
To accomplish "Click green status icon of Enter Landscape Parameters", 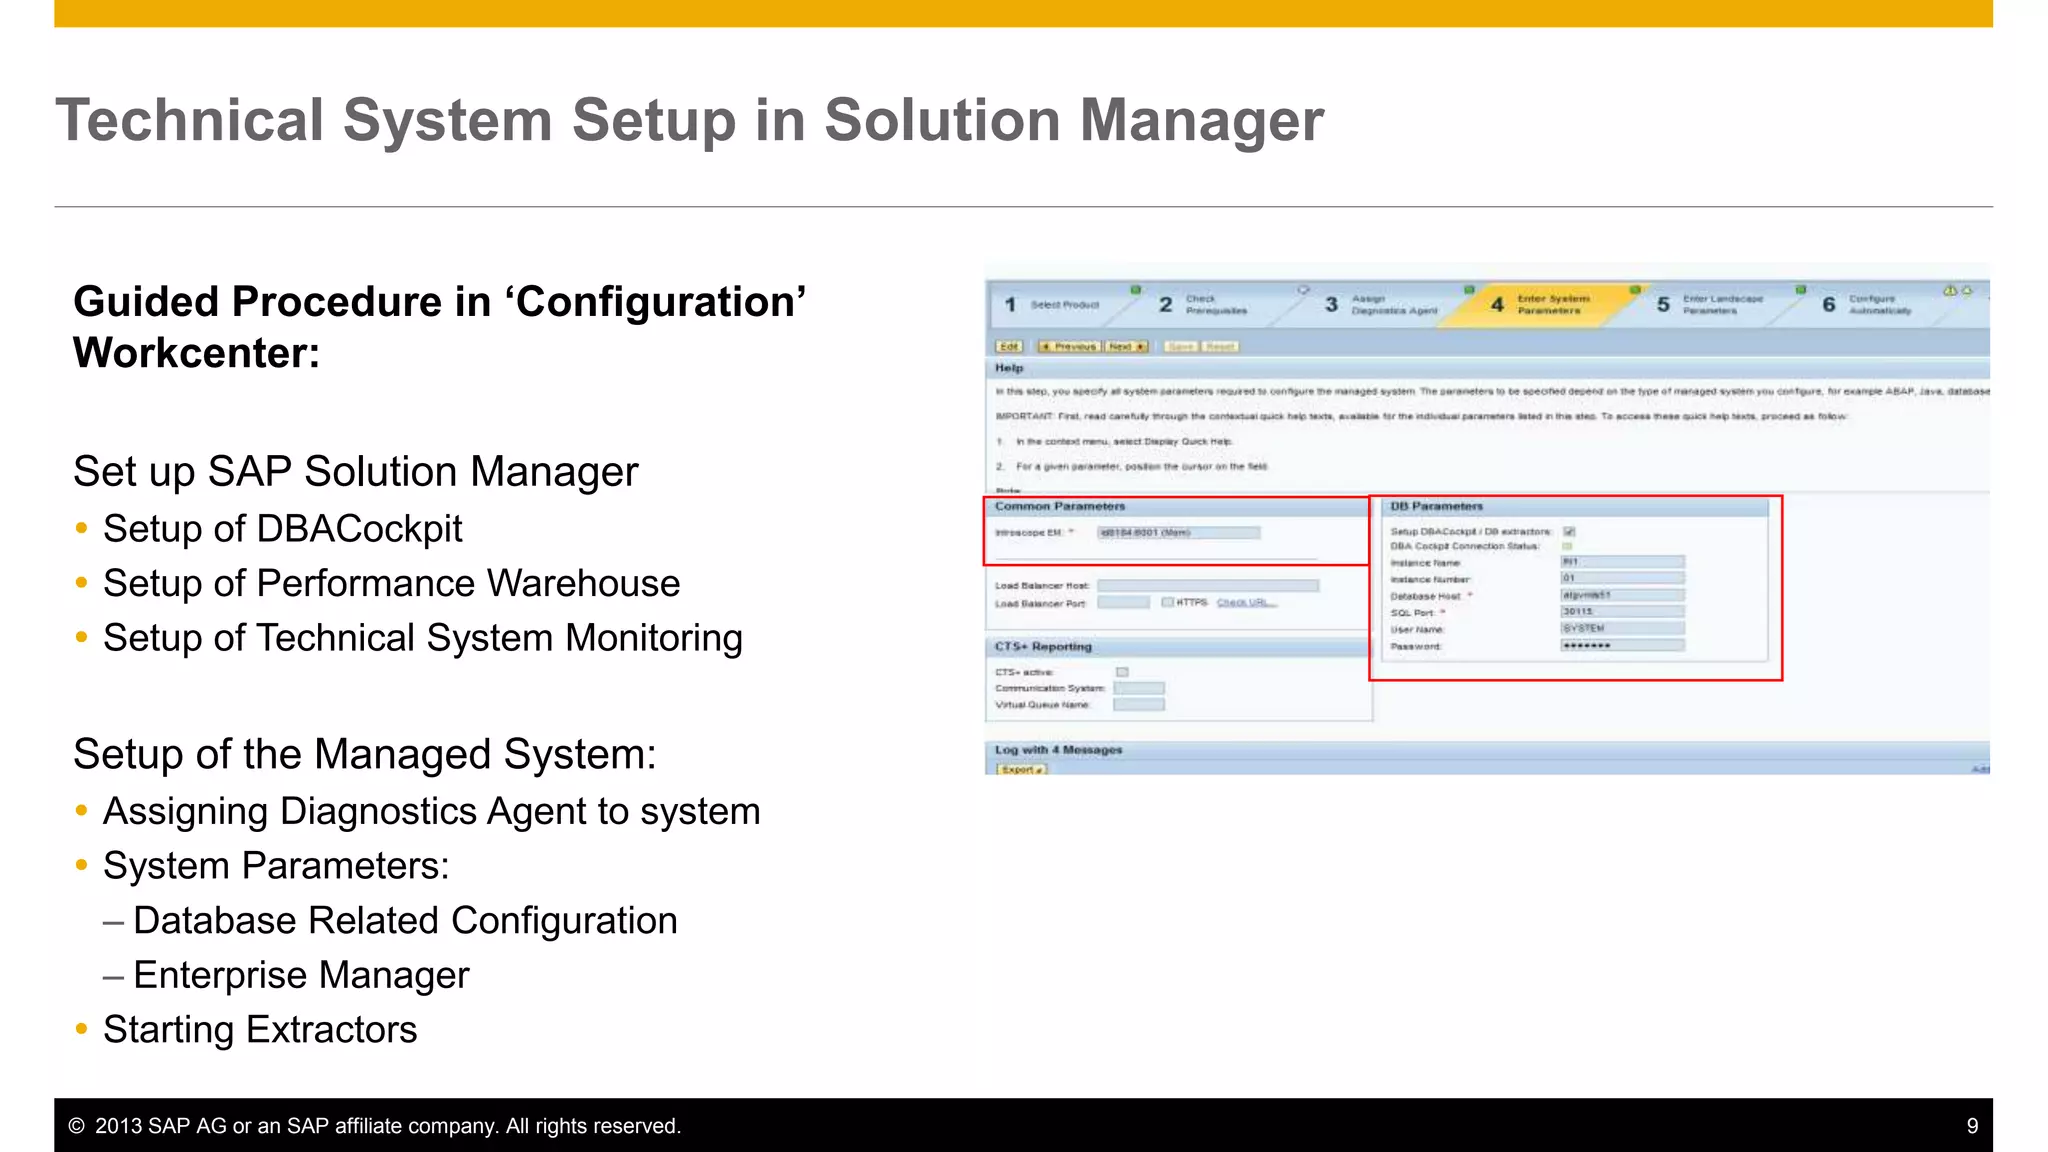I will (1800, 290).
